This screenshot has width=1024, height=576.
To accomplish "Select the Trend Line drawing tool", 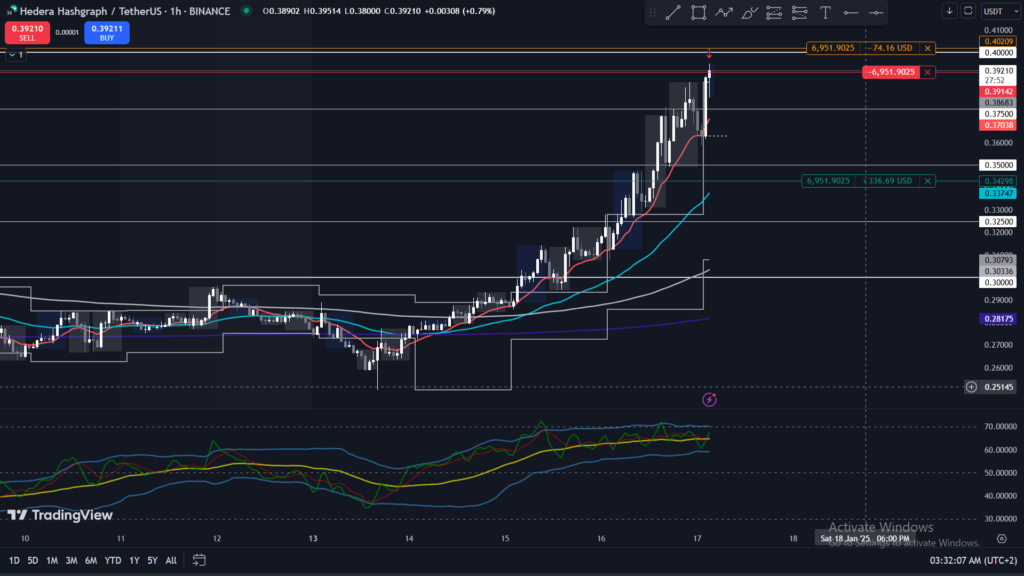I will (673, 13).
